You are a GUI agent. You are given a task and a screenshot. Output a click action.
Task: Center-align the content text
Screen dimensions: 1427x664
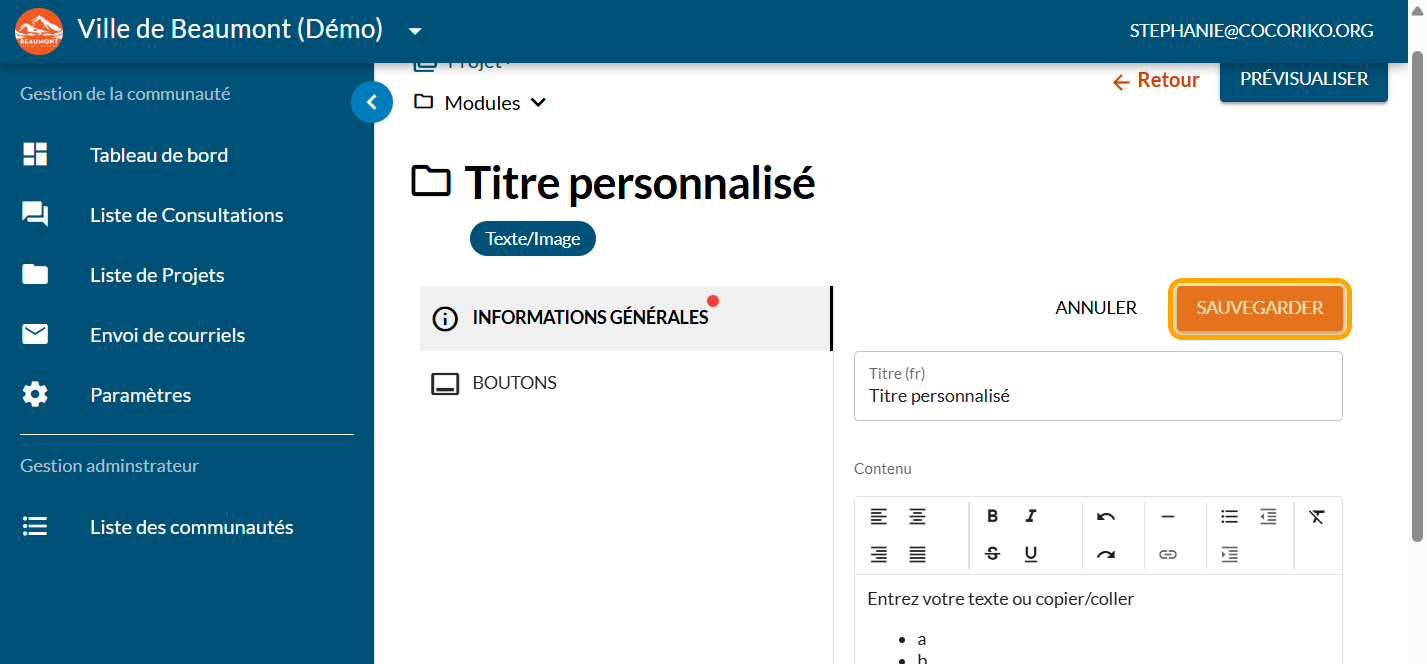click(x=916, y=516)
